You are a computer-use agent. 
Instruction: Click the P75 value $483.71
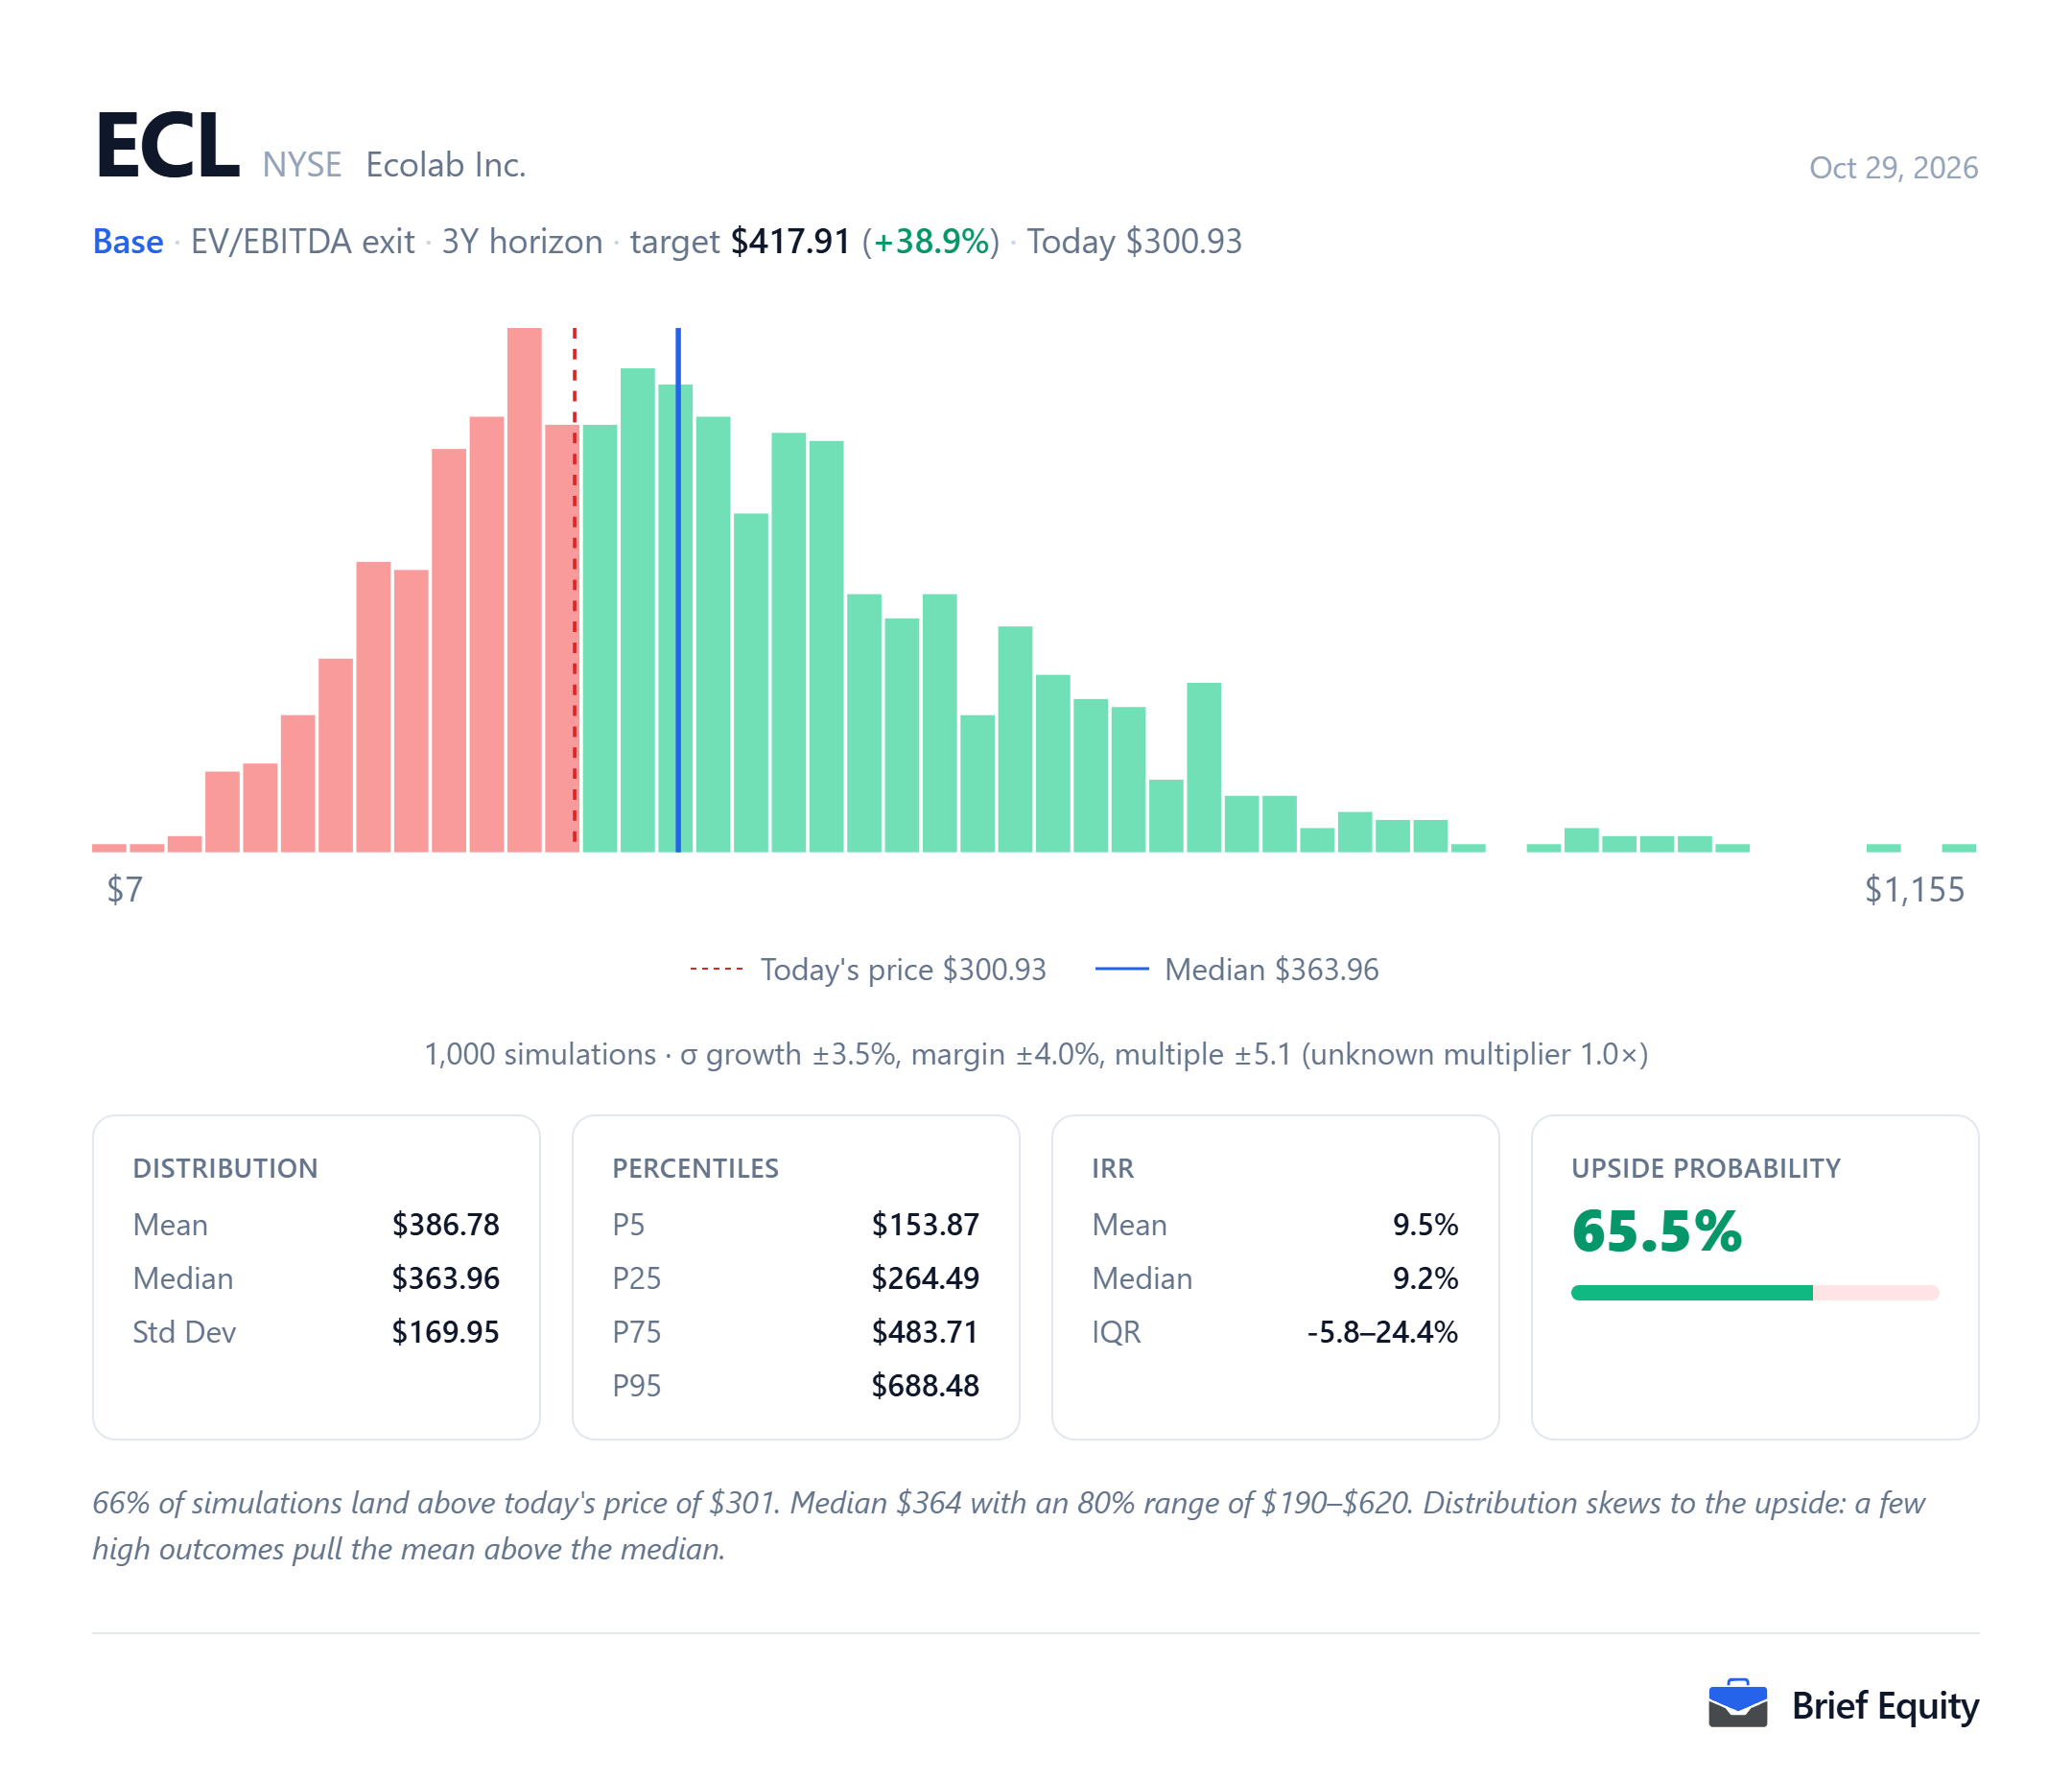(925, 1332)
